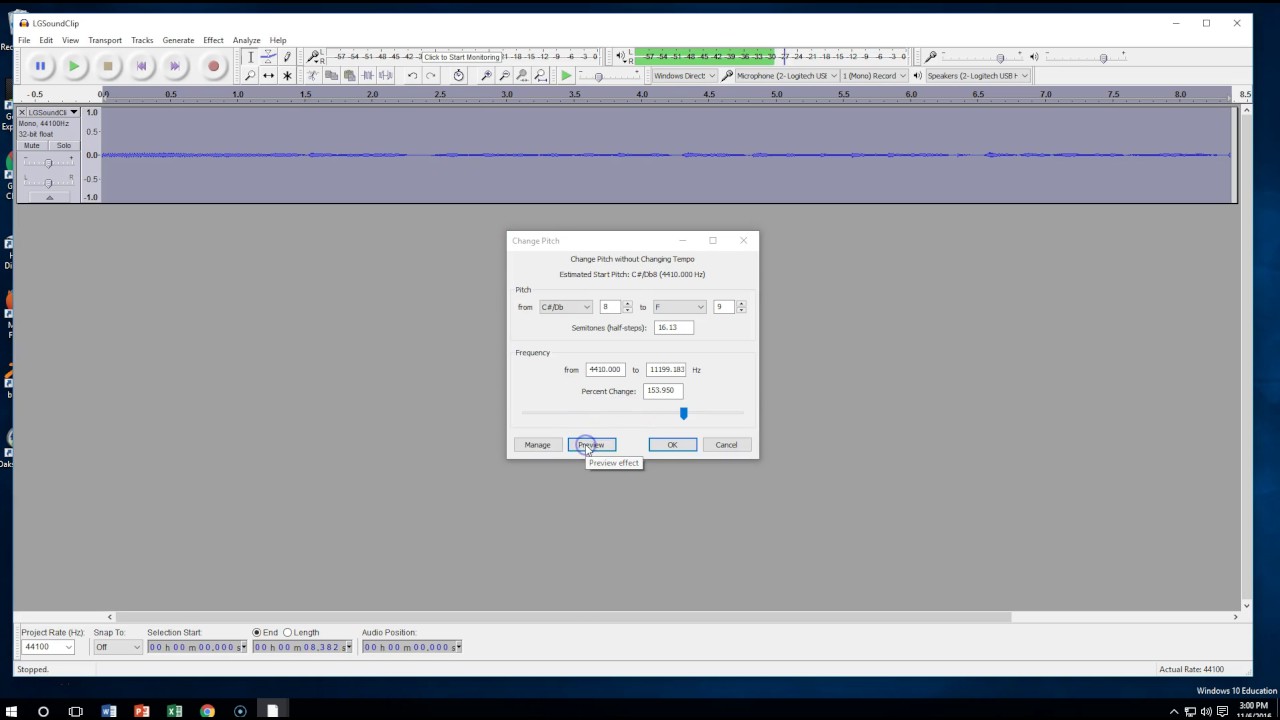The width and height of the screenshot is (1280, 720).
Task: Click the Undo arrow icon
Action: 412,75
